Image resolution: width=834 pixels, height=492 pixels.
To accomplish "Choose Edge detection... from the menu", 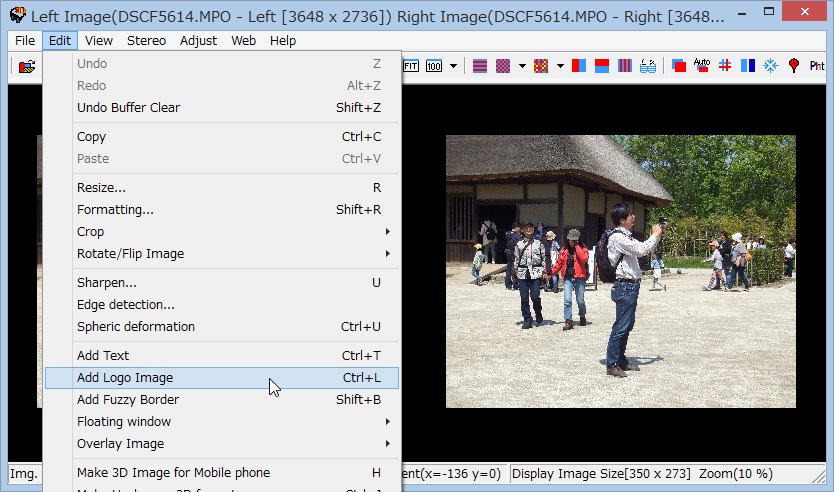I will click(222, 305).
